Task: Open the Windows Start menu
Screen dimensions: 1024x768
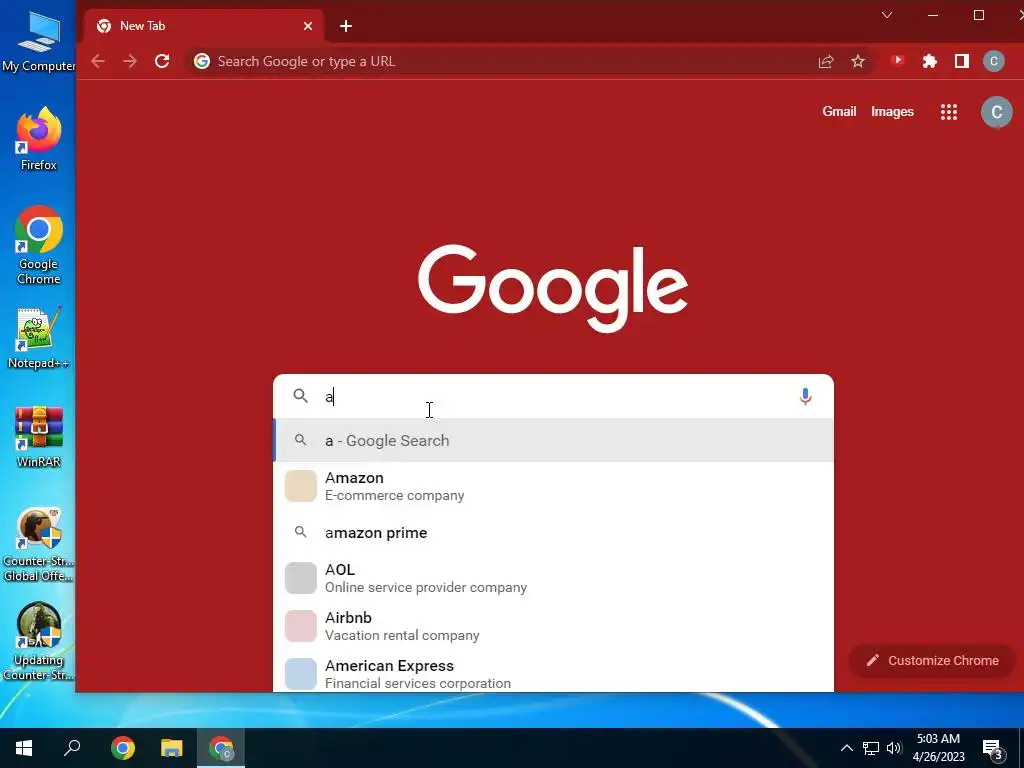Action: pyautogui.click(x=24, y=748)
